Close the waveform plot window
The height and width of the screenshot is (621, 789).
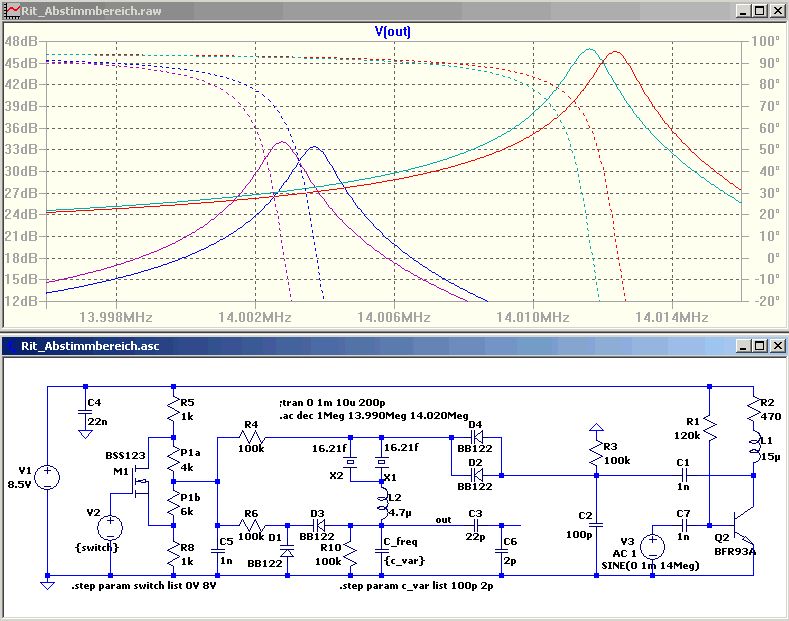777,11
